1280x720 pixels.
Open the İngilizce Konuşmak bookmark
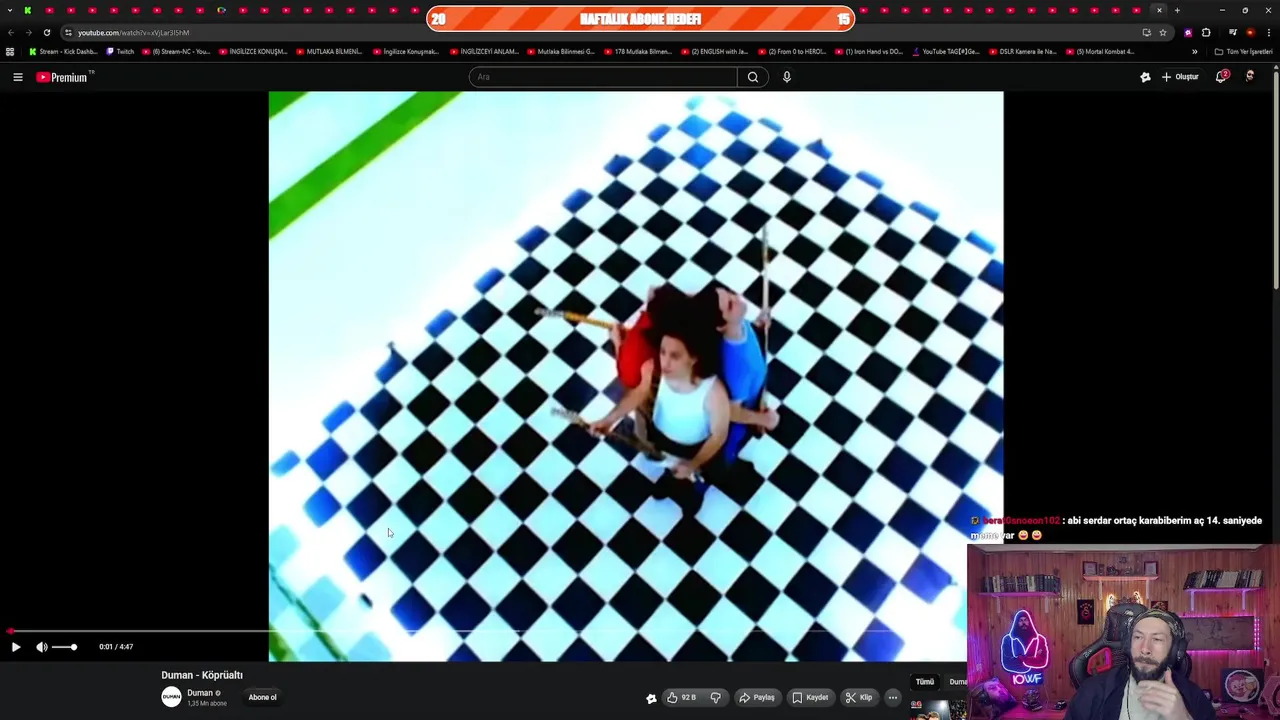click(x=405, y=51)
